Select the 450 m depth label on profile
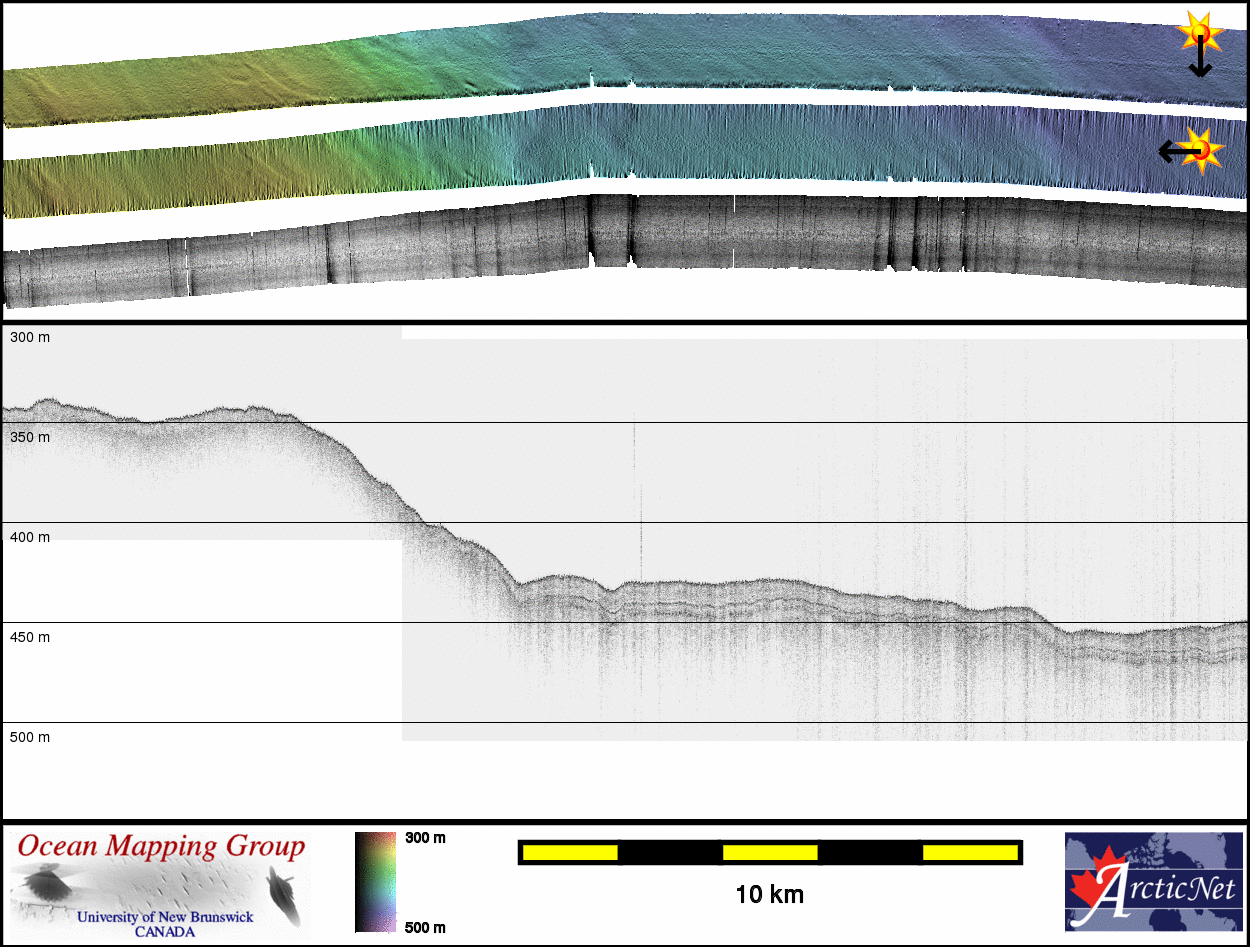Screen dimensions: 1250x947 pyautogui.click(x=30, y=637)
